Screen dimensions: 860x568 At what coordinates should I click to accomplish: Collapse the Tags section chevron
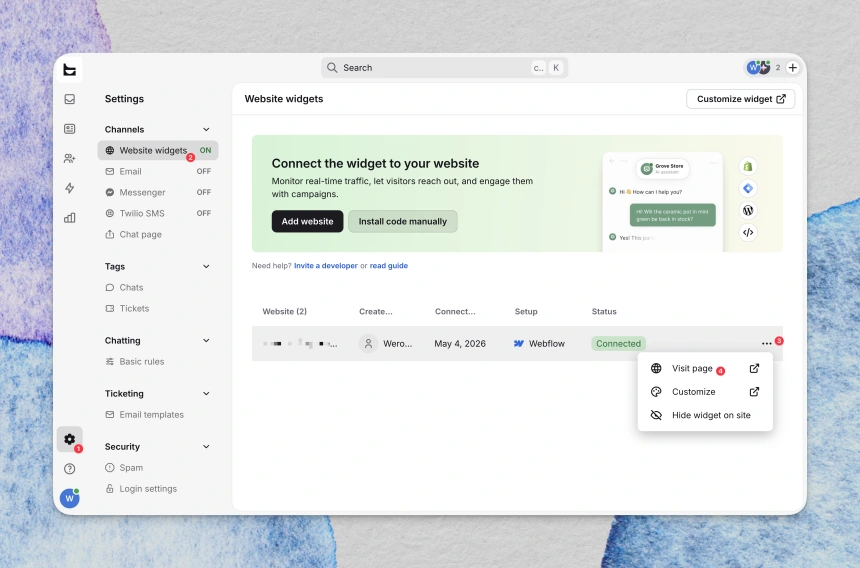(206, 266)
